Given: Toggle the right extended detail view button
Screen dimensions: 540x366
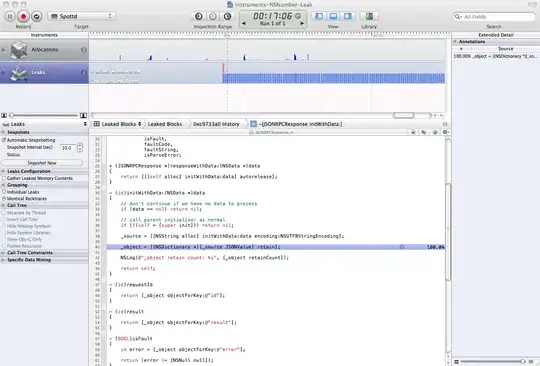Looking at the screenshot, I should pyautogui.click(x=348, y=16).
